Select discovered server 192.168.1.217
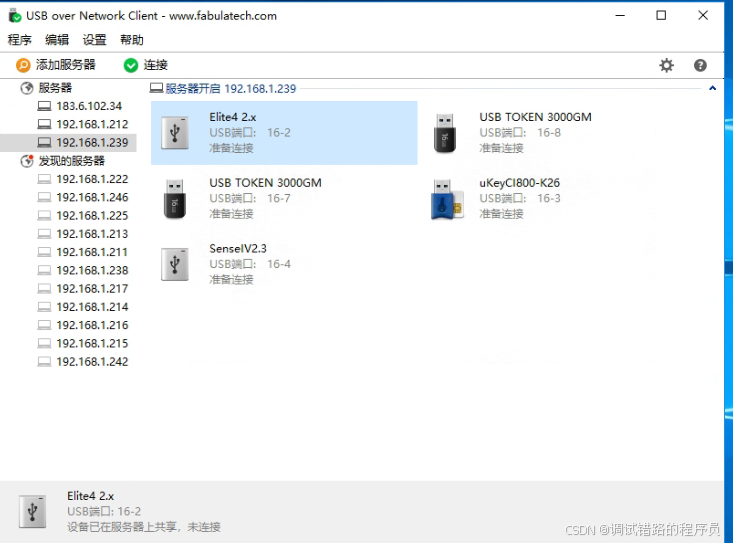733x543 pixels. [92, 288]
